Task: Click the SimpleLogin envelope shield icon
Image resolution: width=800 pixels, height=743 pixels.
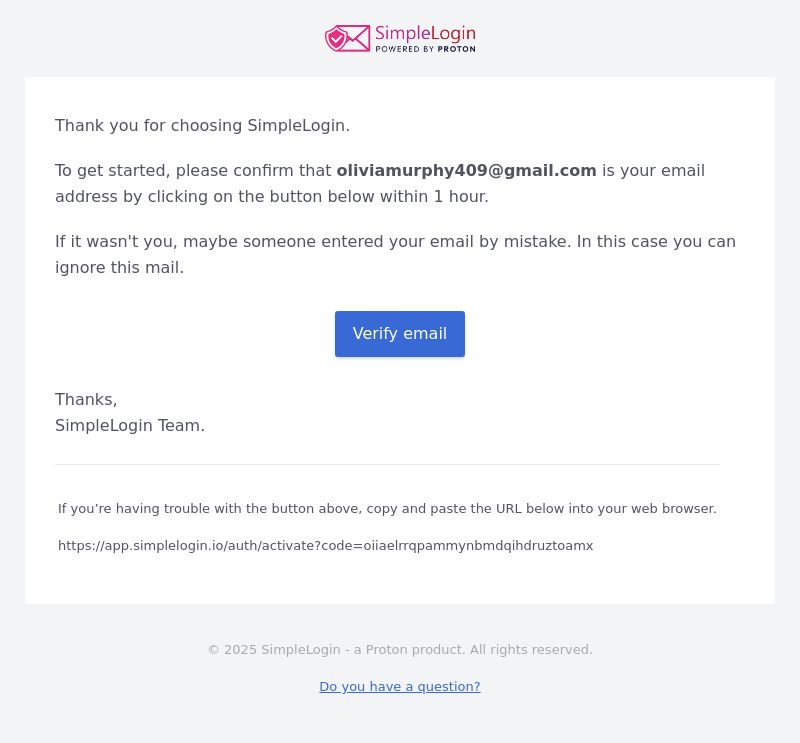Action: coord(347,38)
